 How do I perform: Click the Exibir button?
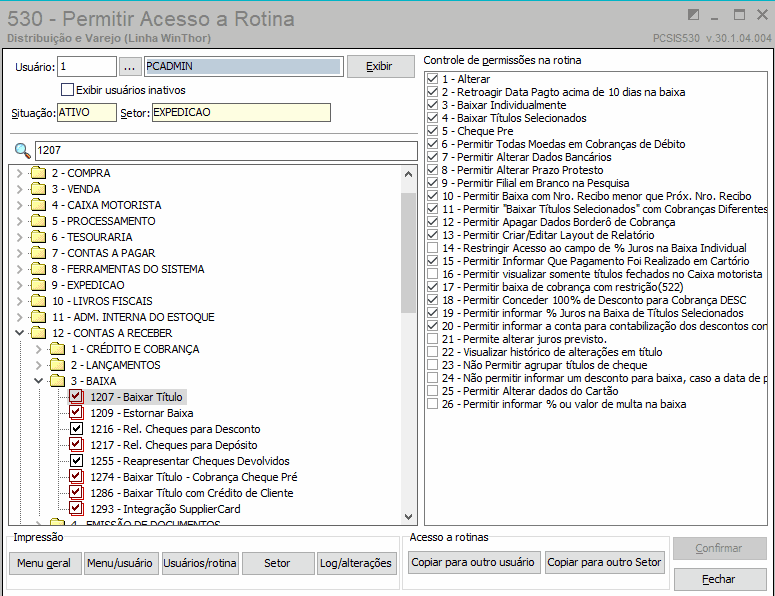pos(381,66)
